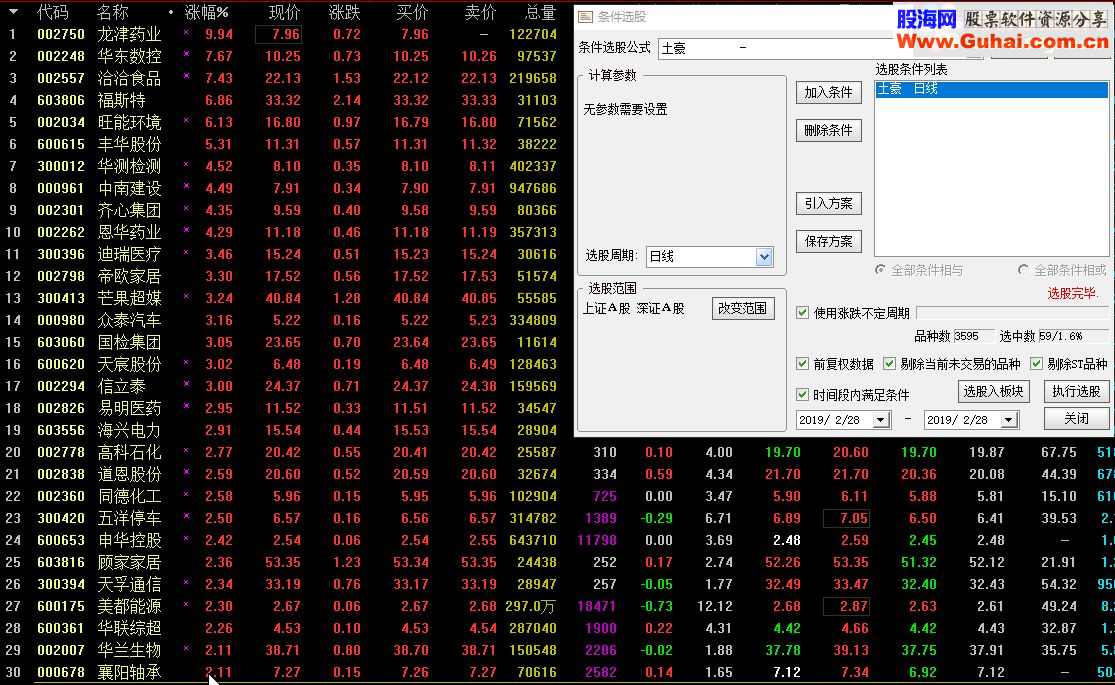Select 土豪 日线 in condition list
The width and height of the screenshot is (1115, 685).
[x=991, y=89]
